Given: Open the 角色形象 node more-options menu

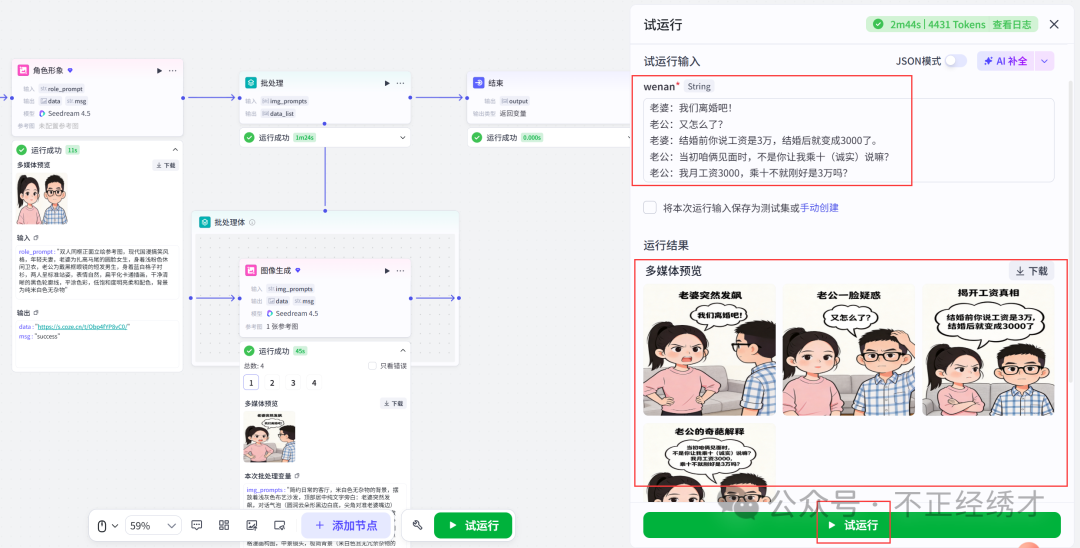Looking at the screenshot, I should 172,70.
